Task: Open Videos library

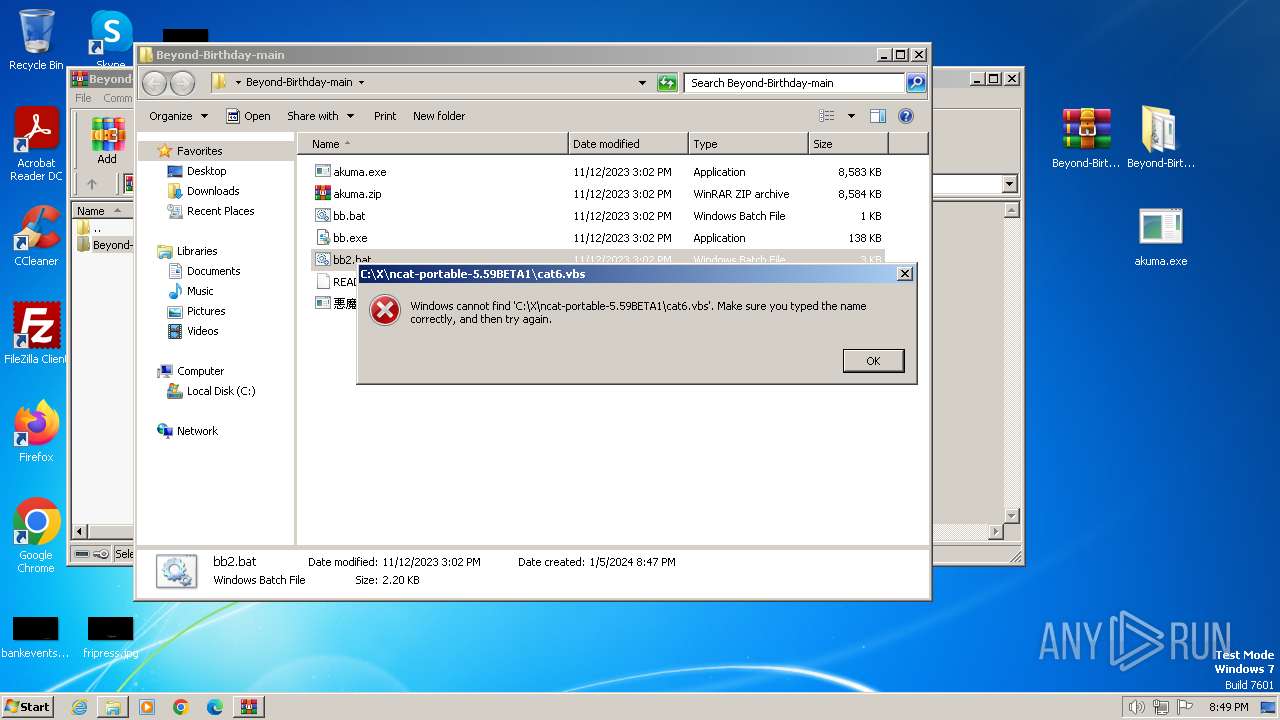Action: pos(202,331)
